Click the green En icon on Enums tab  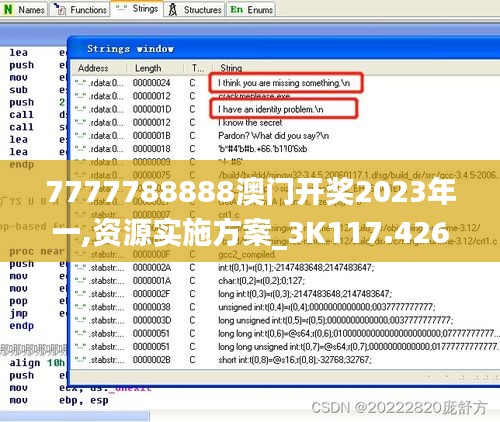[x=236, y=9]
